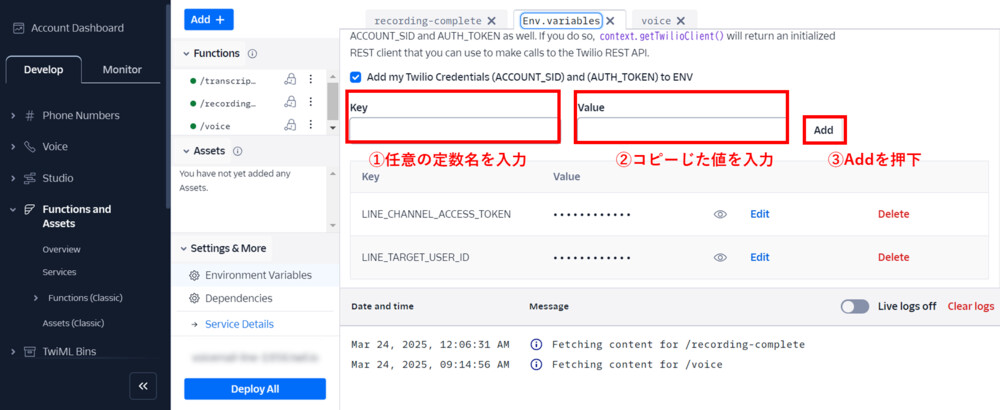Collapse the Assets section
The height and width of the screenshot is (410, 1000).
(x=186, y=151)
